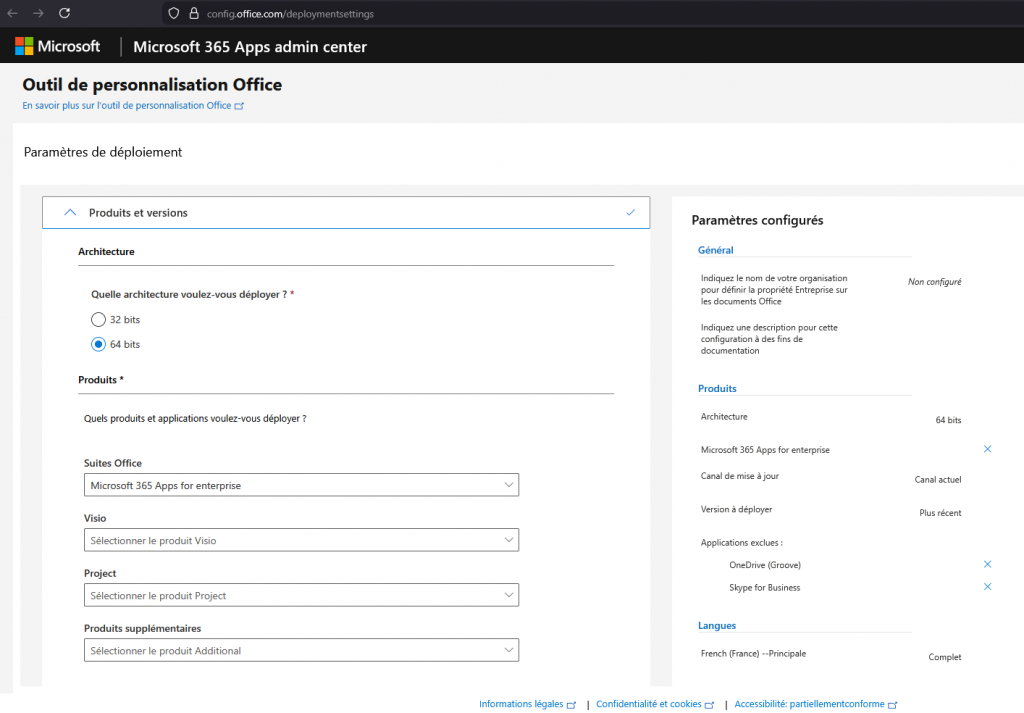Click the browser back arrow
Screen dimensions: 1024x713
tap(12, 13)
